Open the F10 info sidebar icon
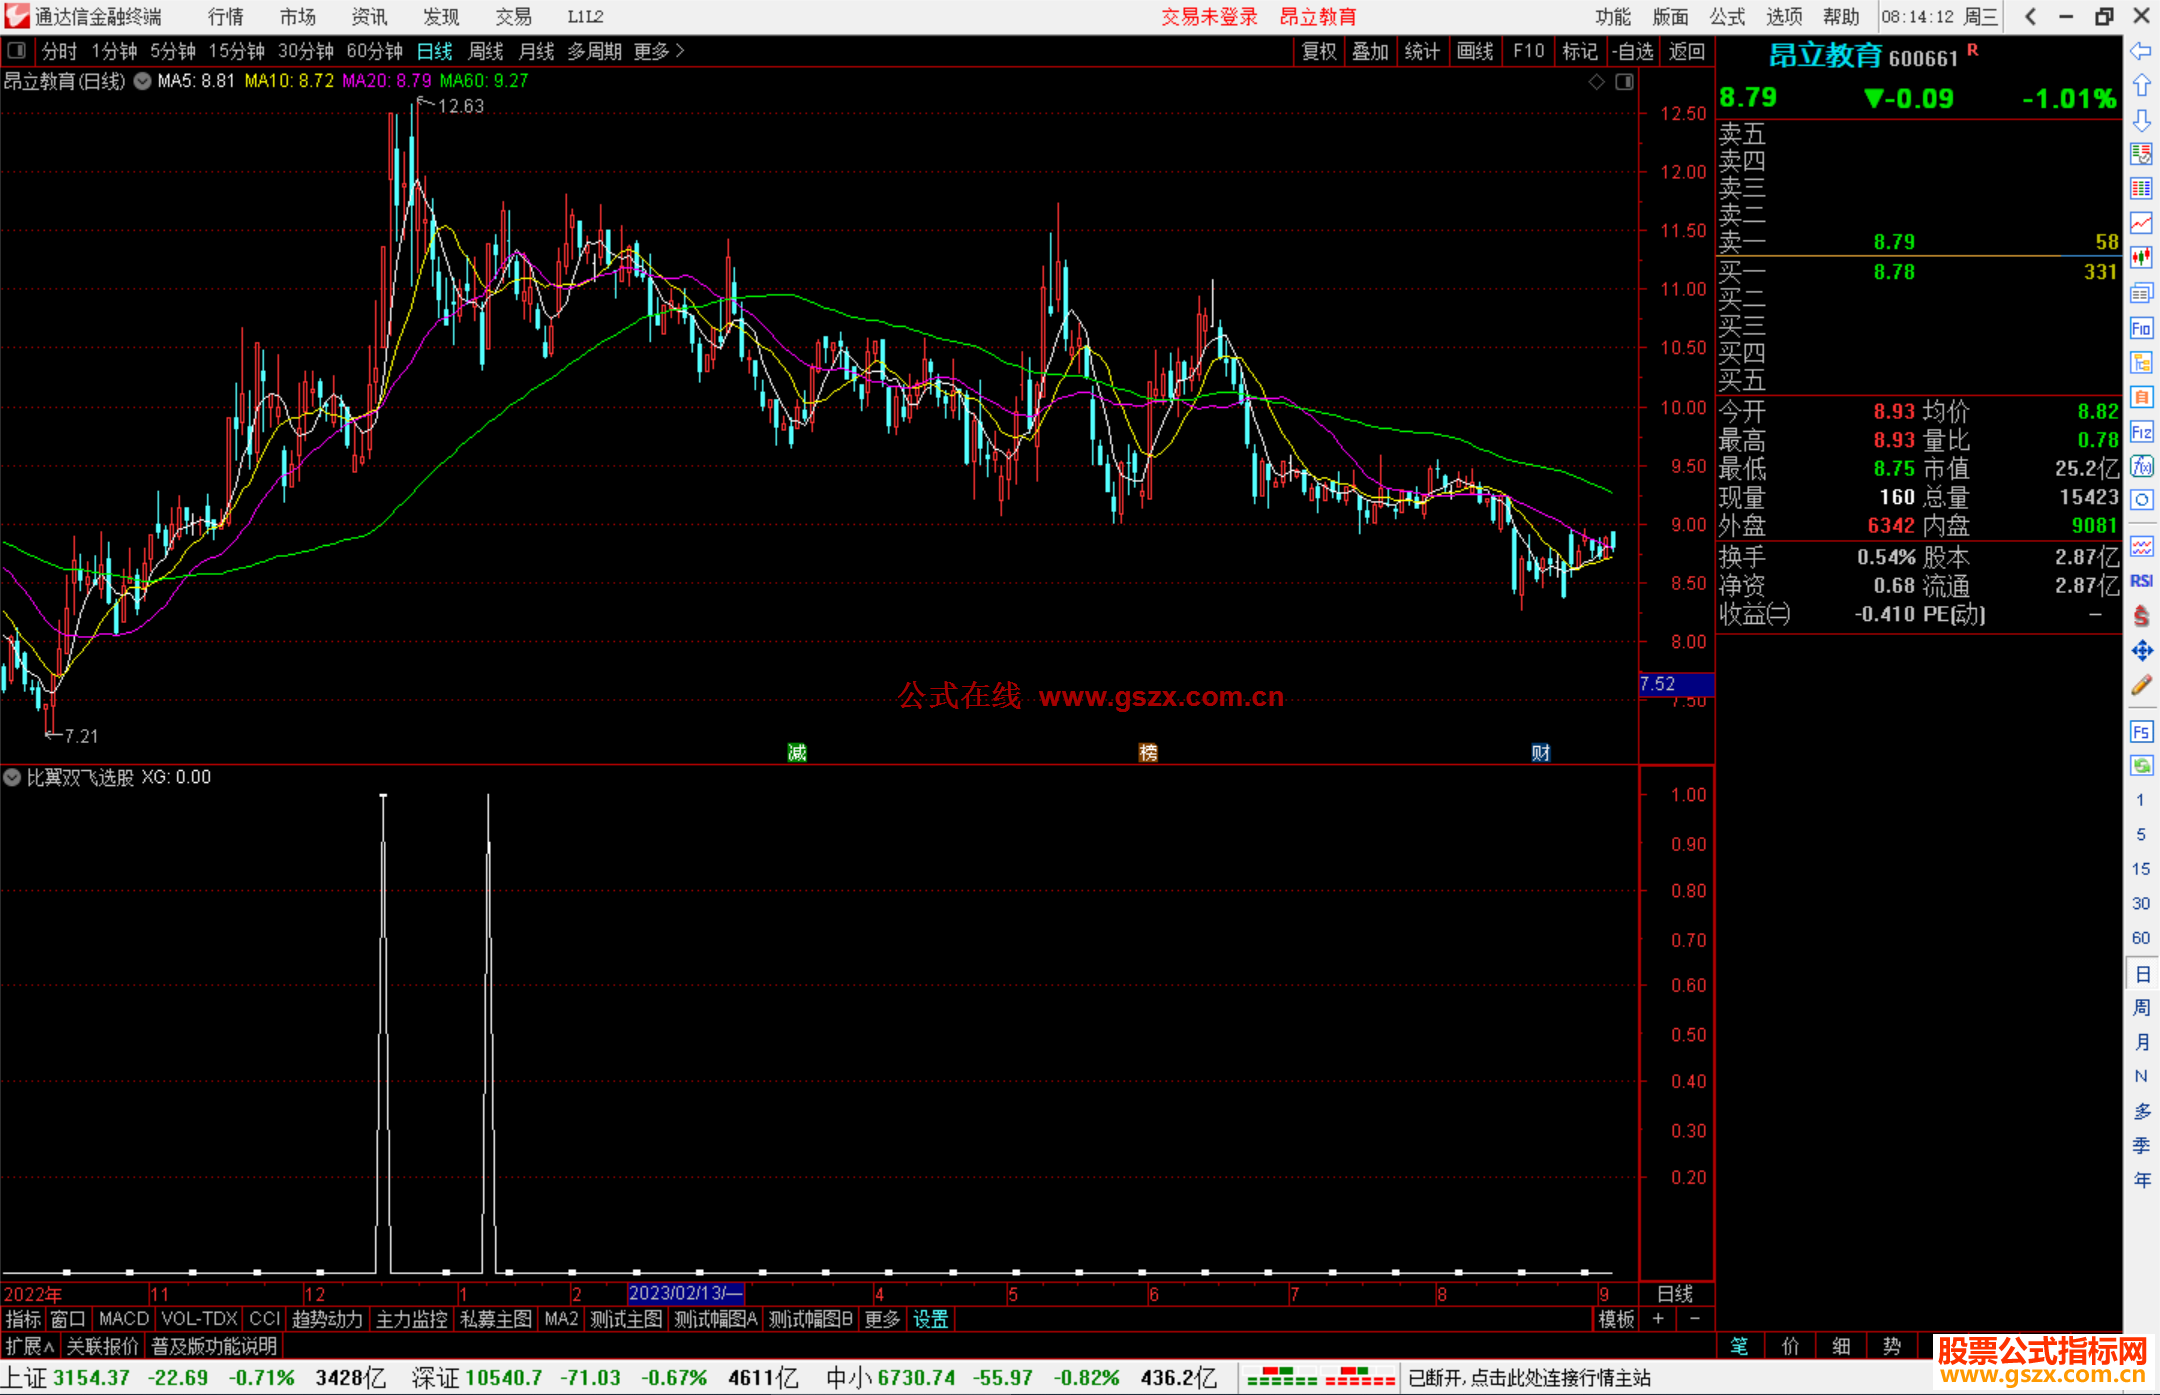This screenshot has width=2160, height=1395. [x=2141, y=328]
